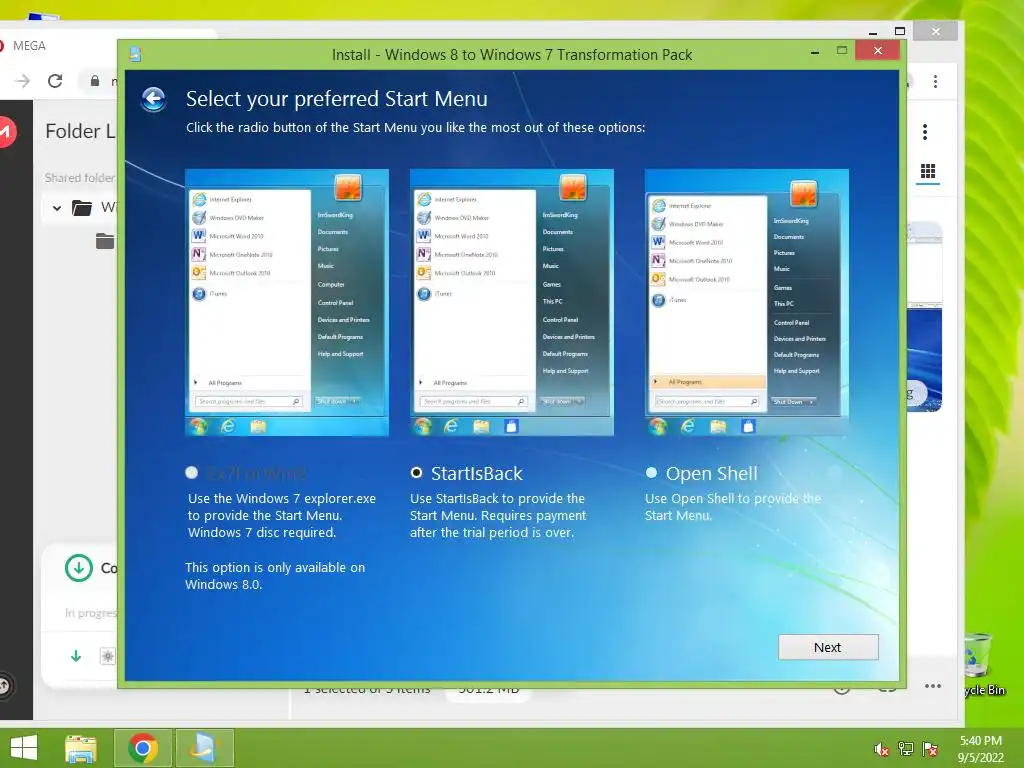Minimize the Chrome window

872,32
